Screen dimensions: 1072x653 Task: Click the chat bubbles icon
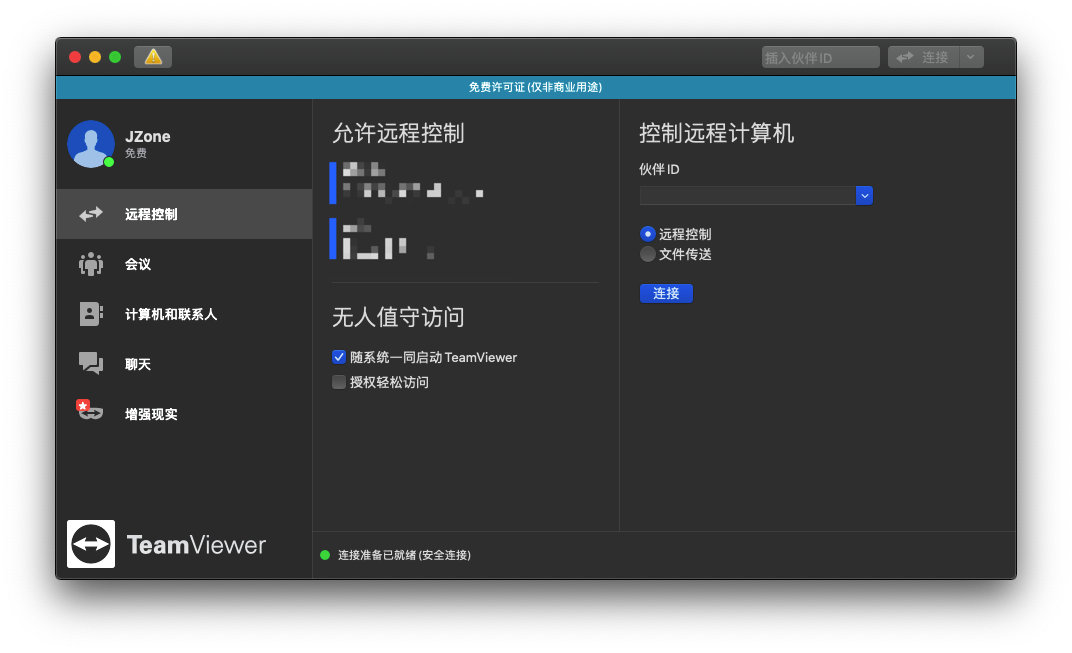[90, 363]
